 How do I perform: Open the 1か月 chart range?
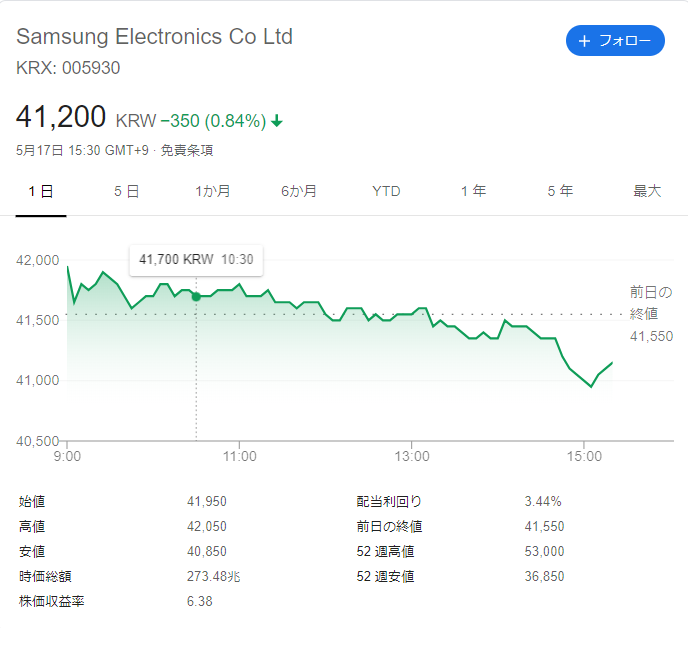pyautogui.click(x=213, y=191)
